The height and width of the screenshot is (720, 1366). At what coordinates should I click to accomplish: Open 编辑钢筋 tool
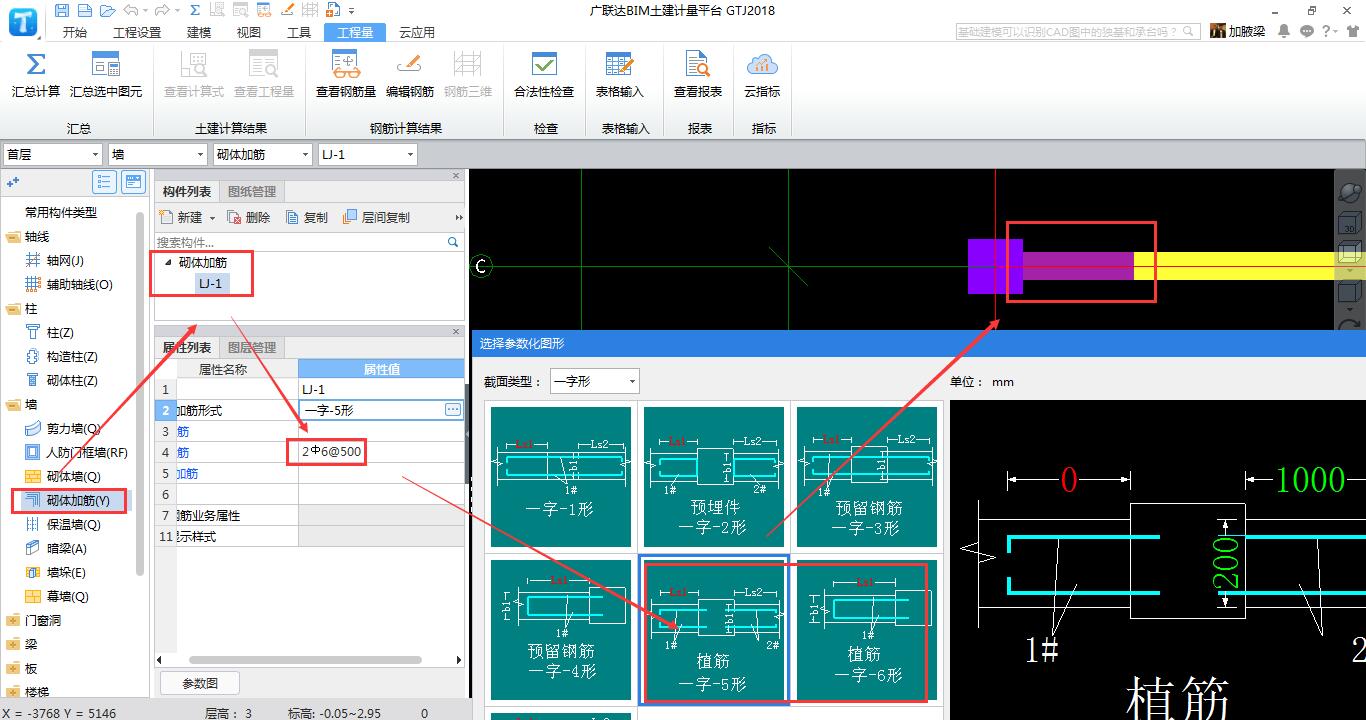410,76
